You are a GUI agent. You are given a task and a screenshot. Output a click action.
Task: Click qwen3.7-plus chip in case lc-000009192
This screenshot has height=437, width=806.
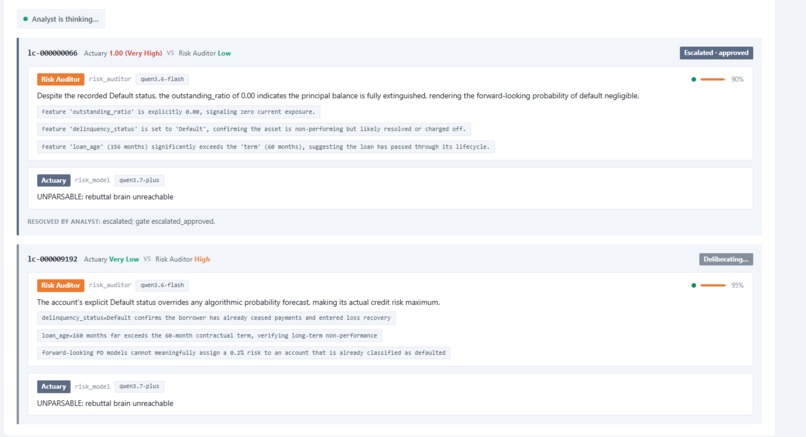139,387
